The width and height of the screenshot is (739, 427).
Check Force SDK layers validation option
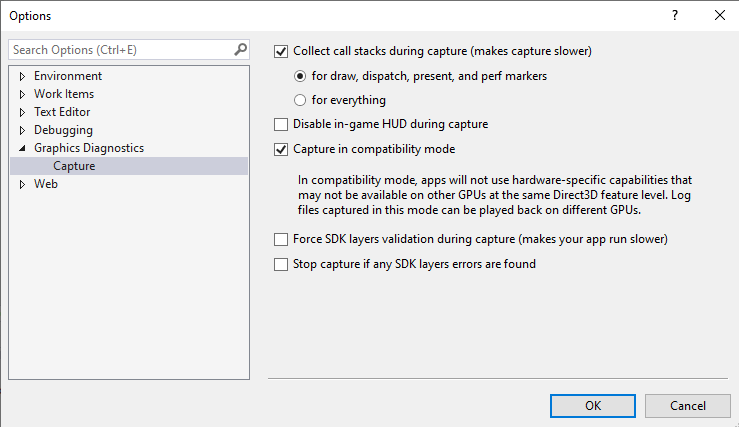tap(281, 240)
